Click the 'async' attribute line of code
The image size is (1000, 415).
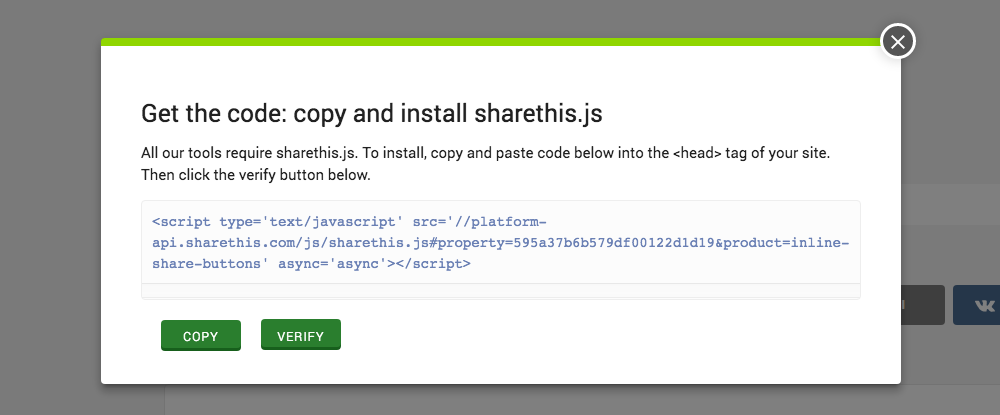[311, 264]
